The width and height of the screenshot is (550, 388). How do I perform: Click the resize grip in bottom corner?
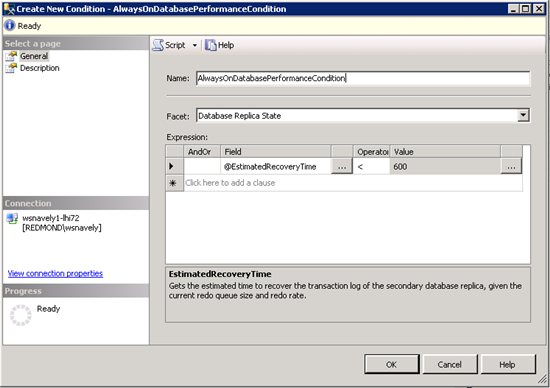[543, 379]
